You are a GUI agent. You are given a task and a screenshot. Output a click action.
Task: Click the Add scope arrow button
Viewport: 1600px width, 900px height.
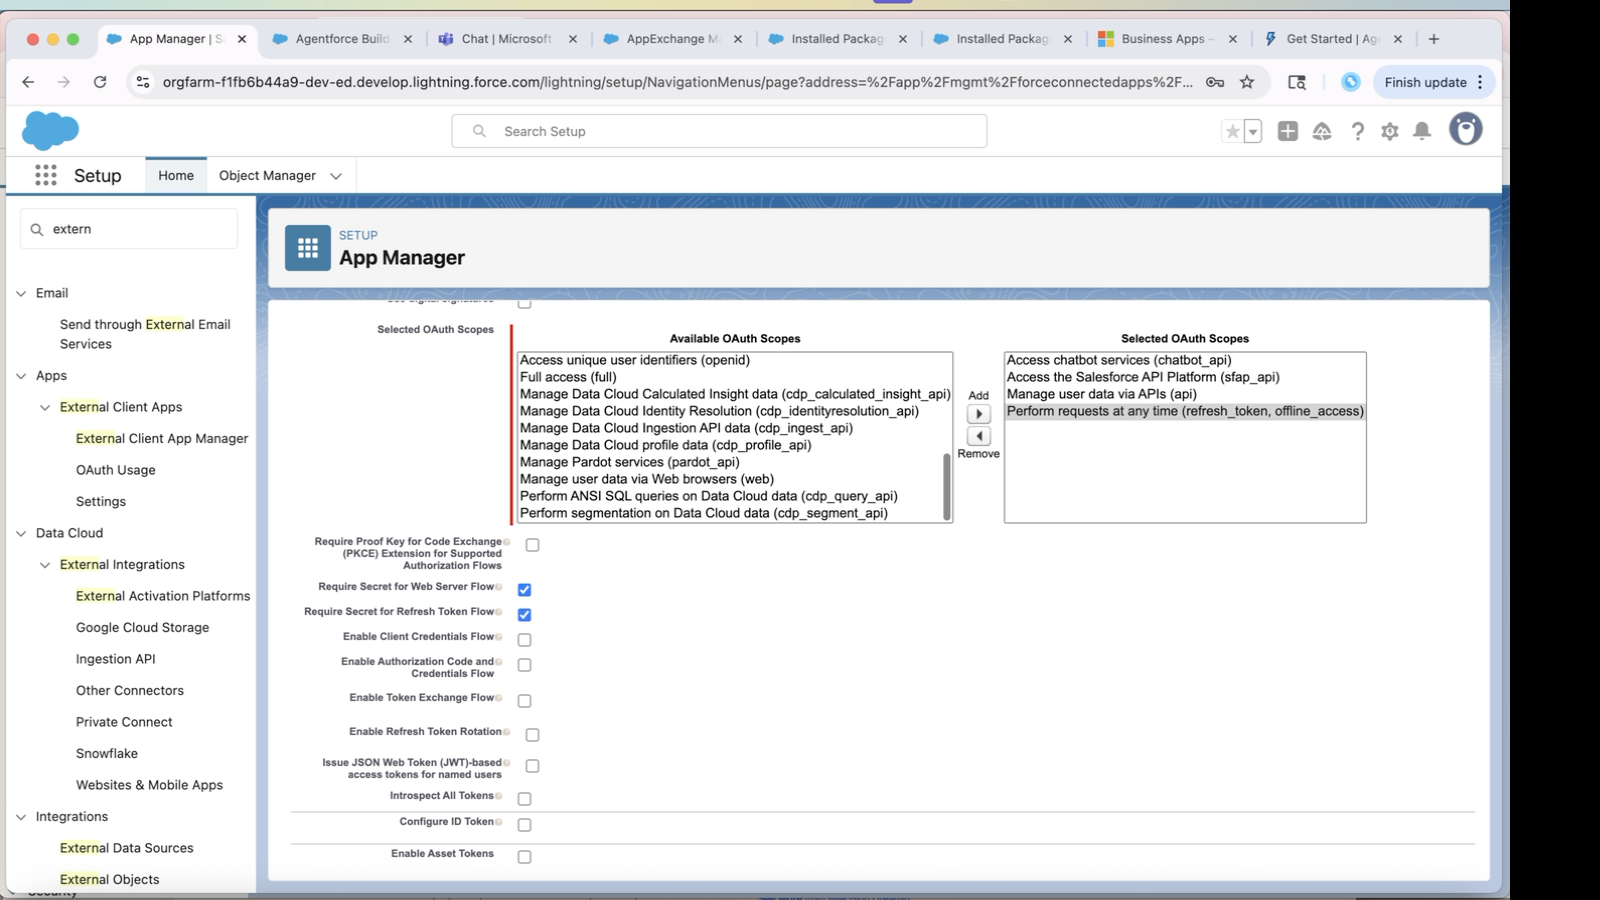point(979,414)
